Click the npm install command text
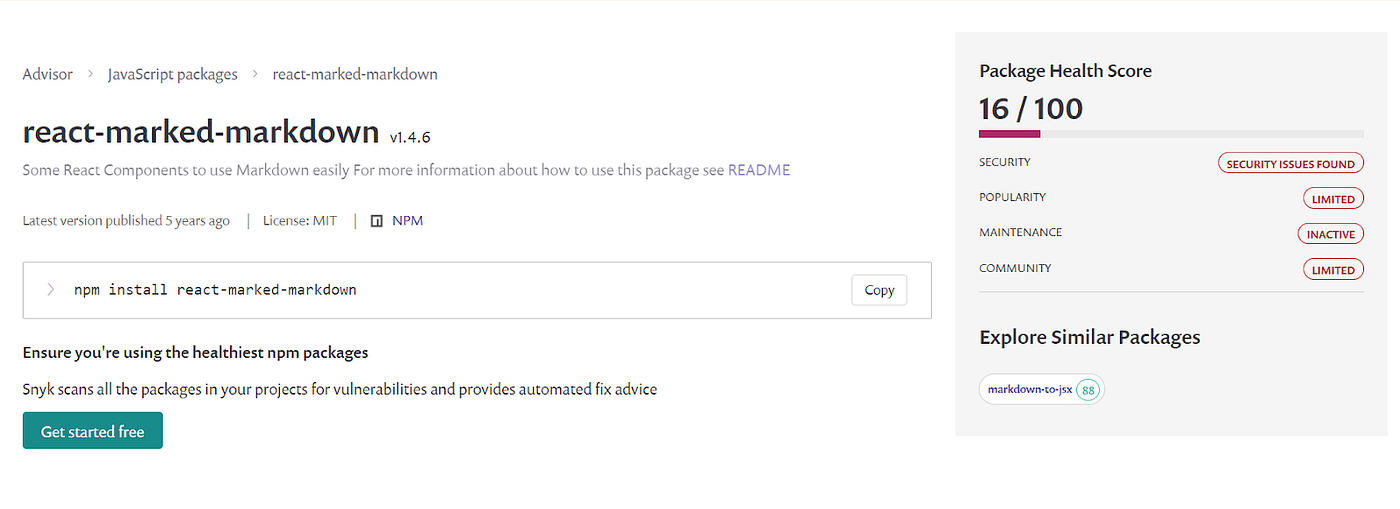This screenshot has height=509, width=1400. click(x=215, y=290)
